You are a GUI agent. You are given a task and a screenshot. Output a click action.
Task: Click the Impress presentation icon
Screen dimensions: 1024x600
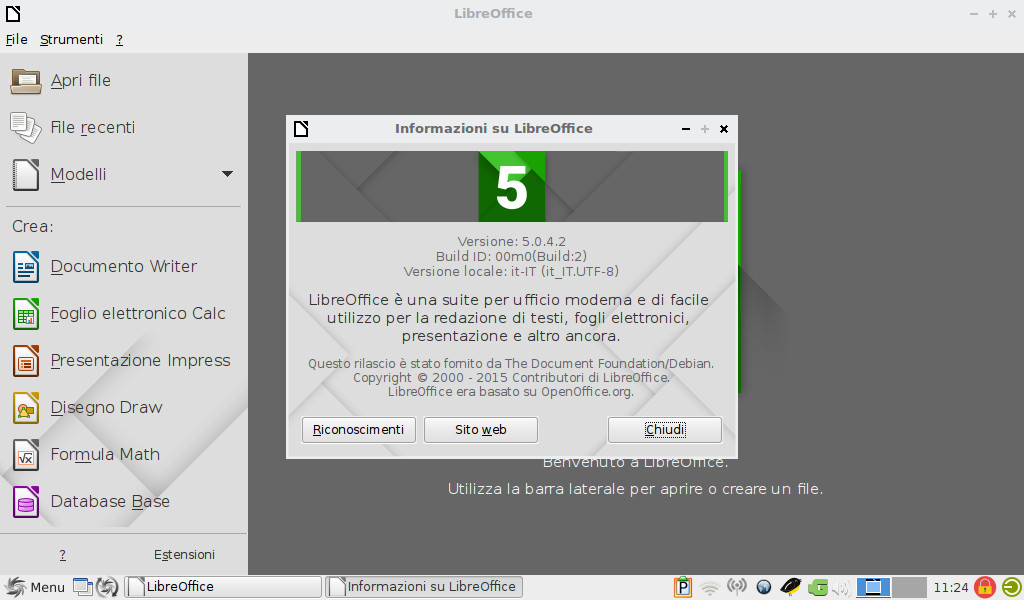coord(25,360)
